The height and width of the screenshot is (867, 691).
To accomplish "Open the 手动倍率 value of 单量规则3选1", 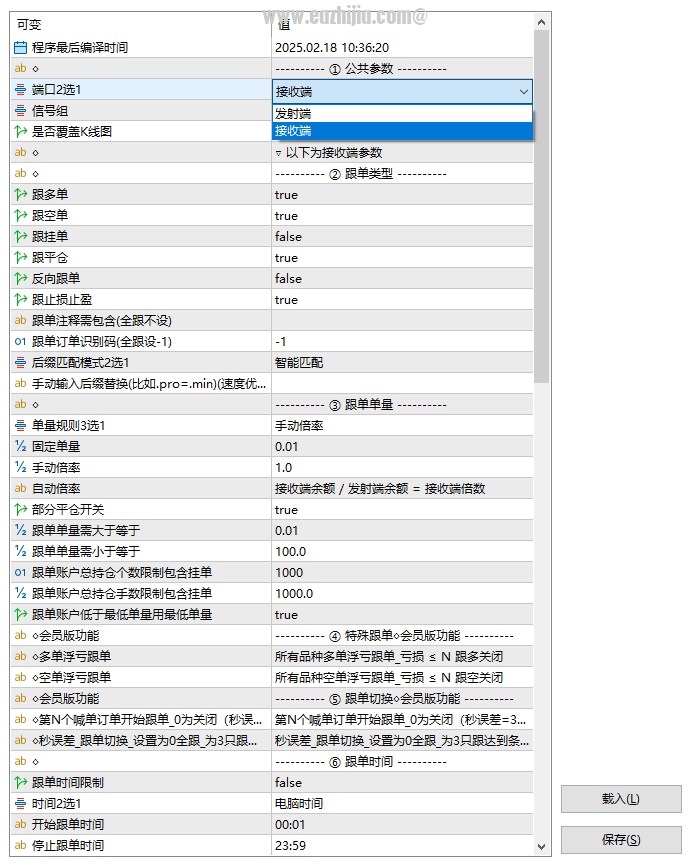I will click(x=402, y=426).
